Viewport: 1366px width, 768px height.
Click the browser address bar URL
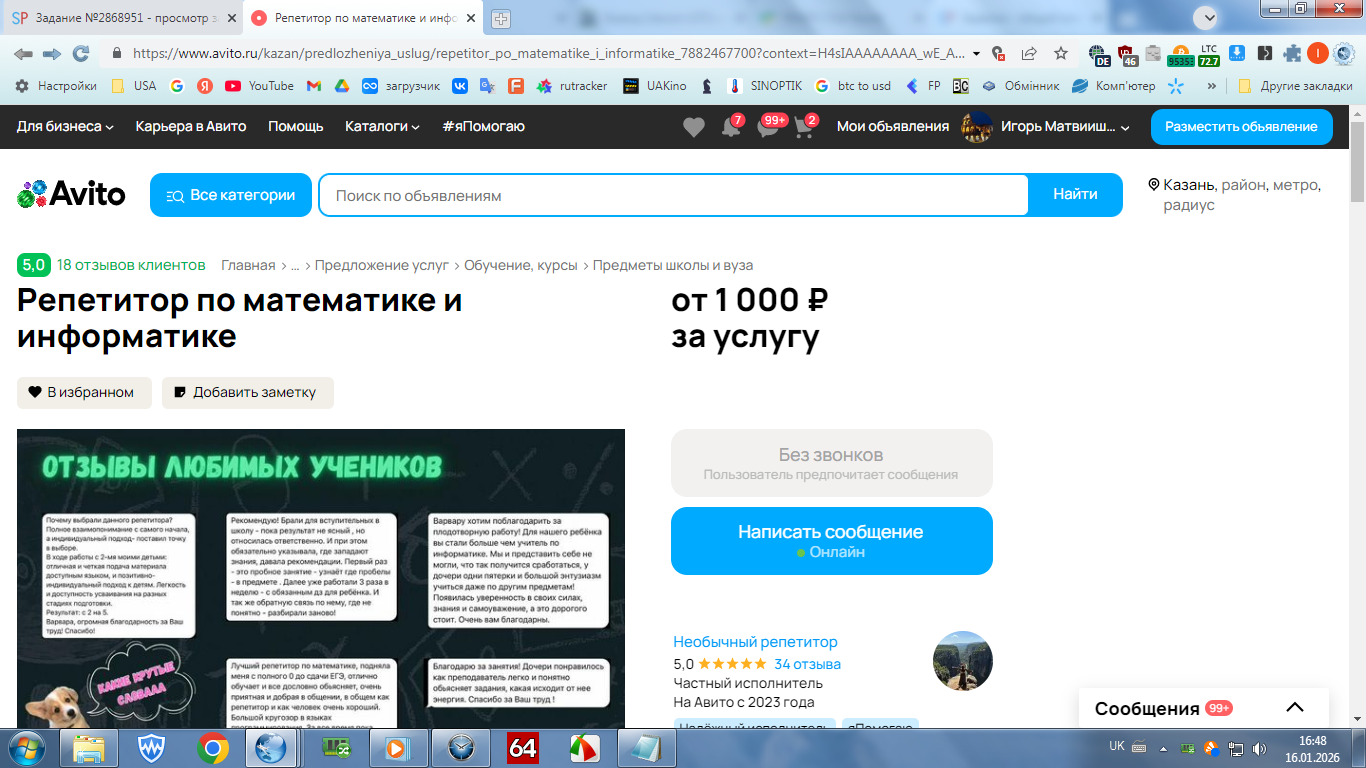[549, 53]
